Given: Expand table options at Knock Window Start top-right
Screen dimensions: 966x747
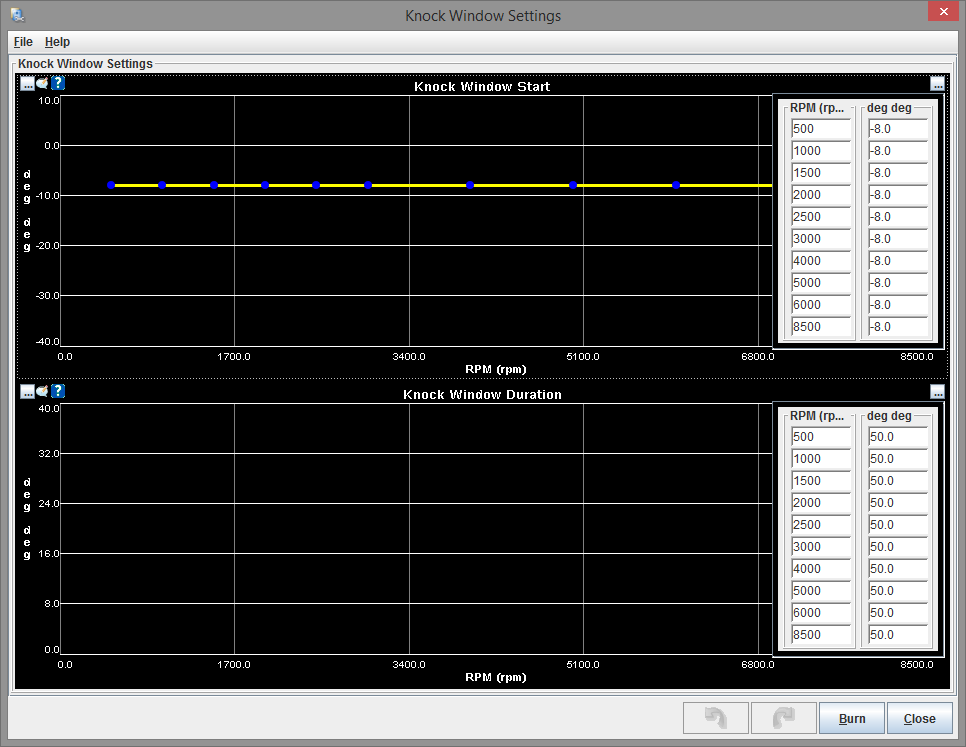Looking at the screenshot, I should click(937, 84).
